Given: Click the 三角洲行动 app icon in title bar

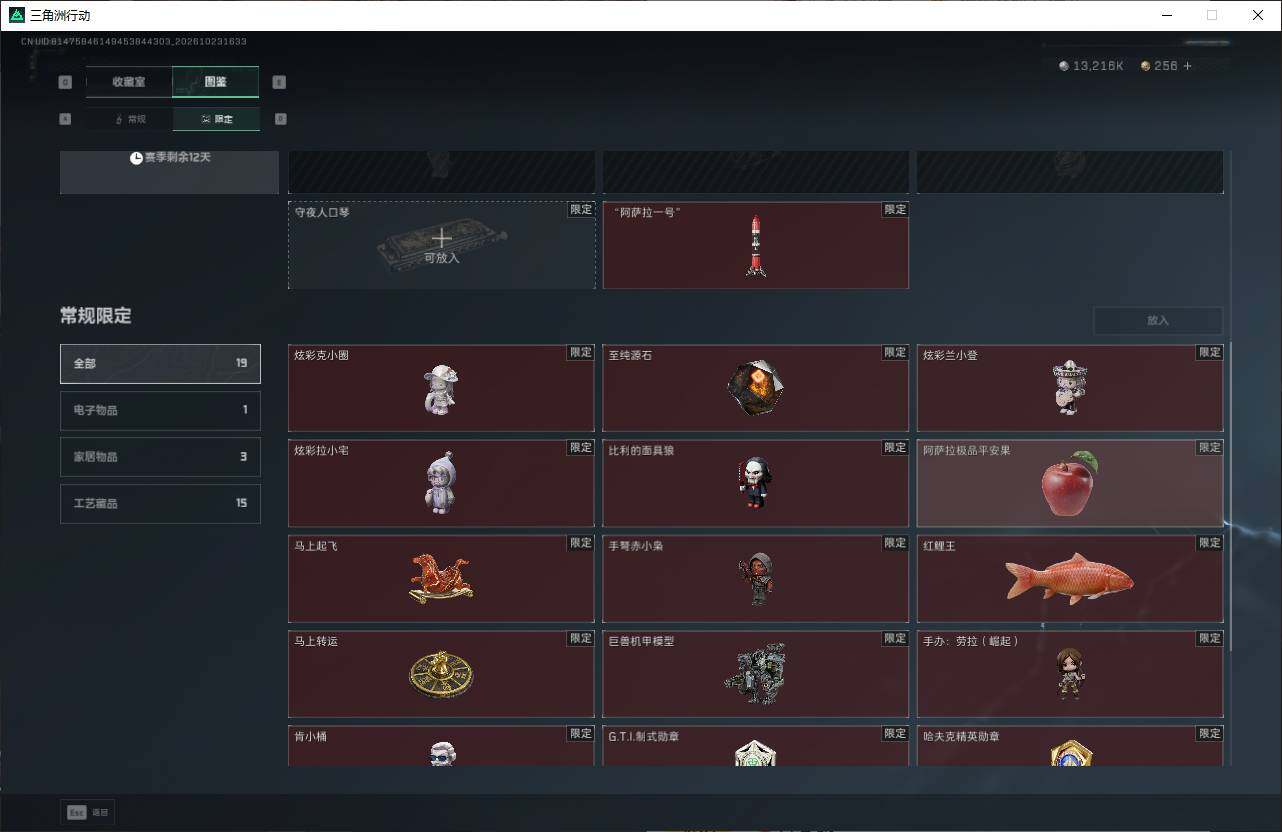Looking at the screenshot, I should coord(16,15).
